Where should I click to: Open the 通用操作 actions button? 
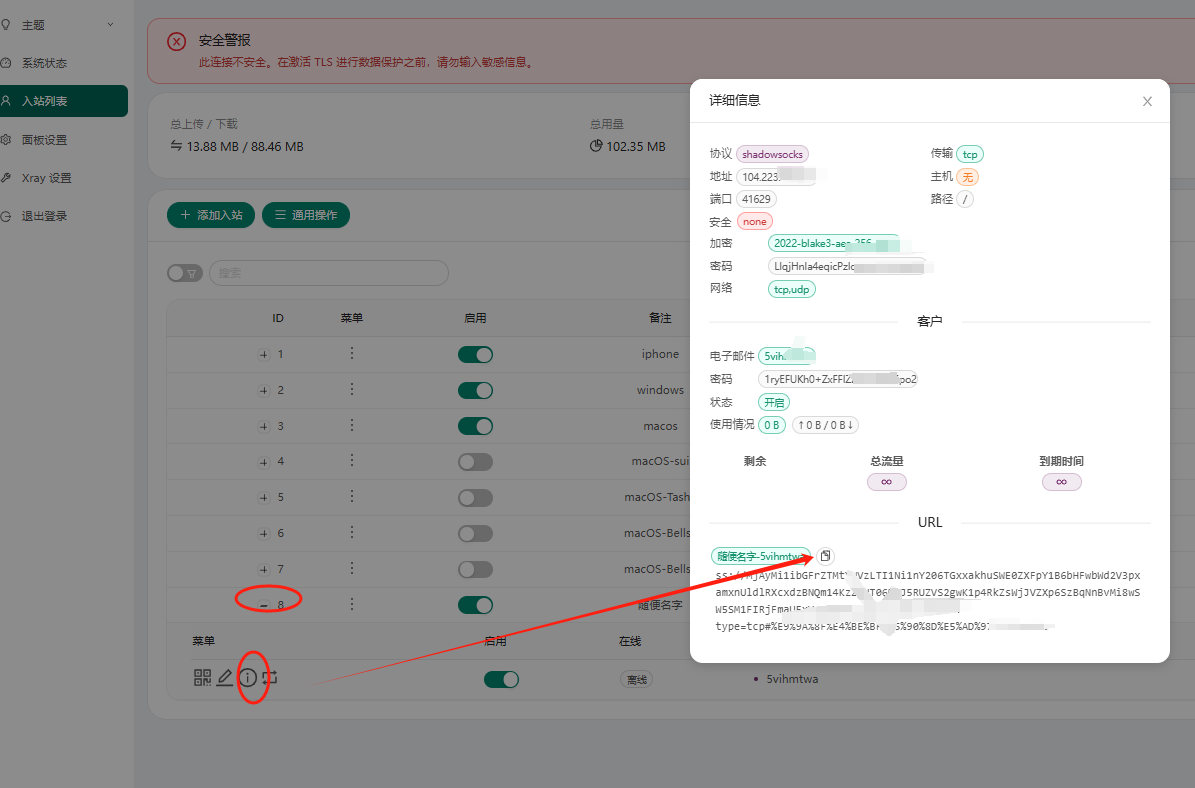[x=306, y=214]
